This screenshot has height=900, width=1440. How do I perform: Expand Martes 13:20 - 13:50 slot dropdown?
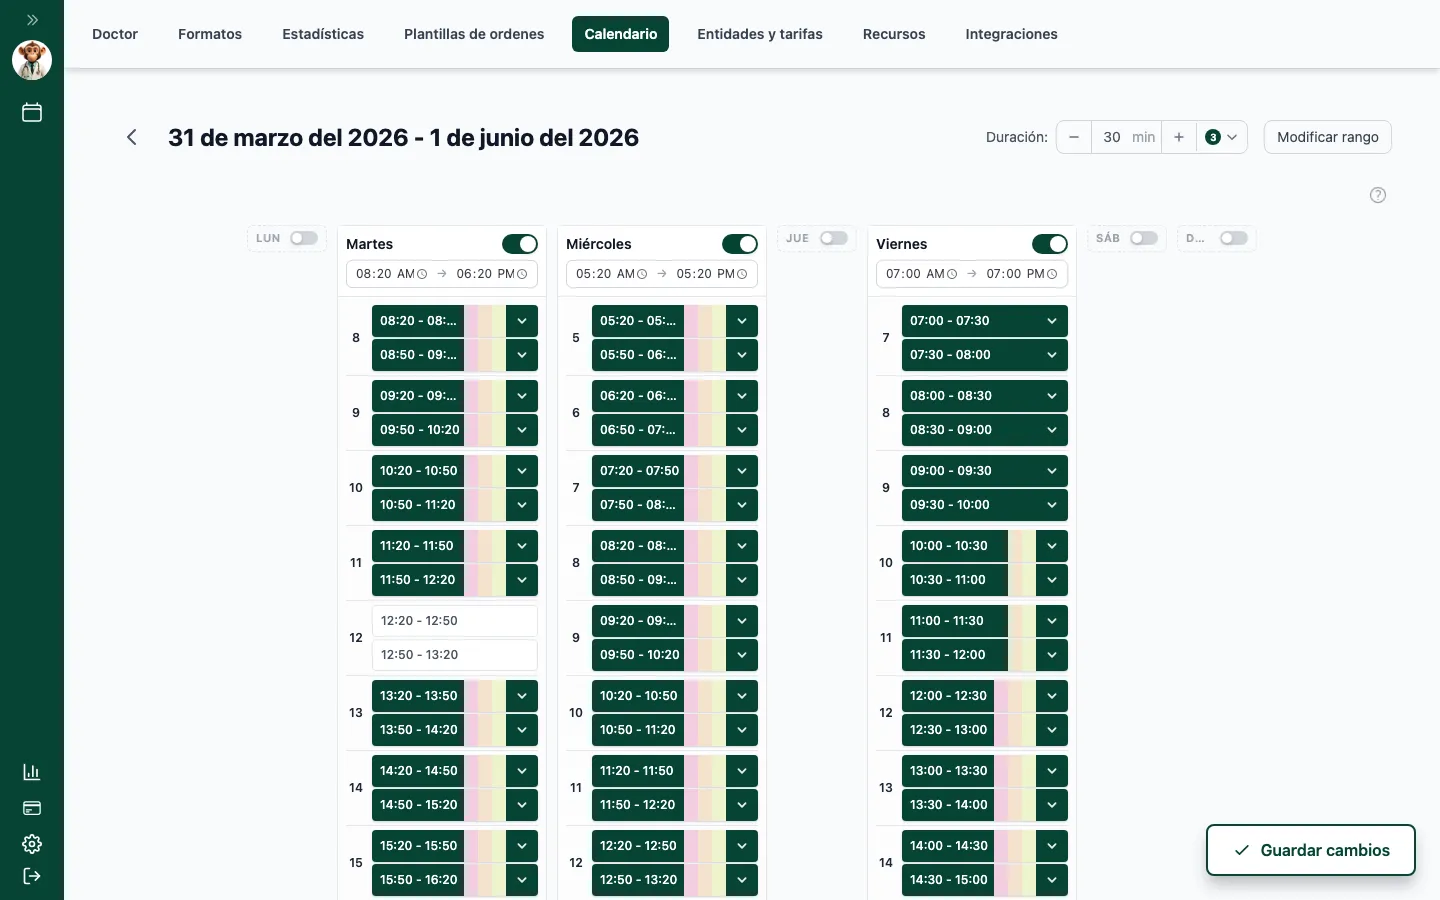point(522,696)
